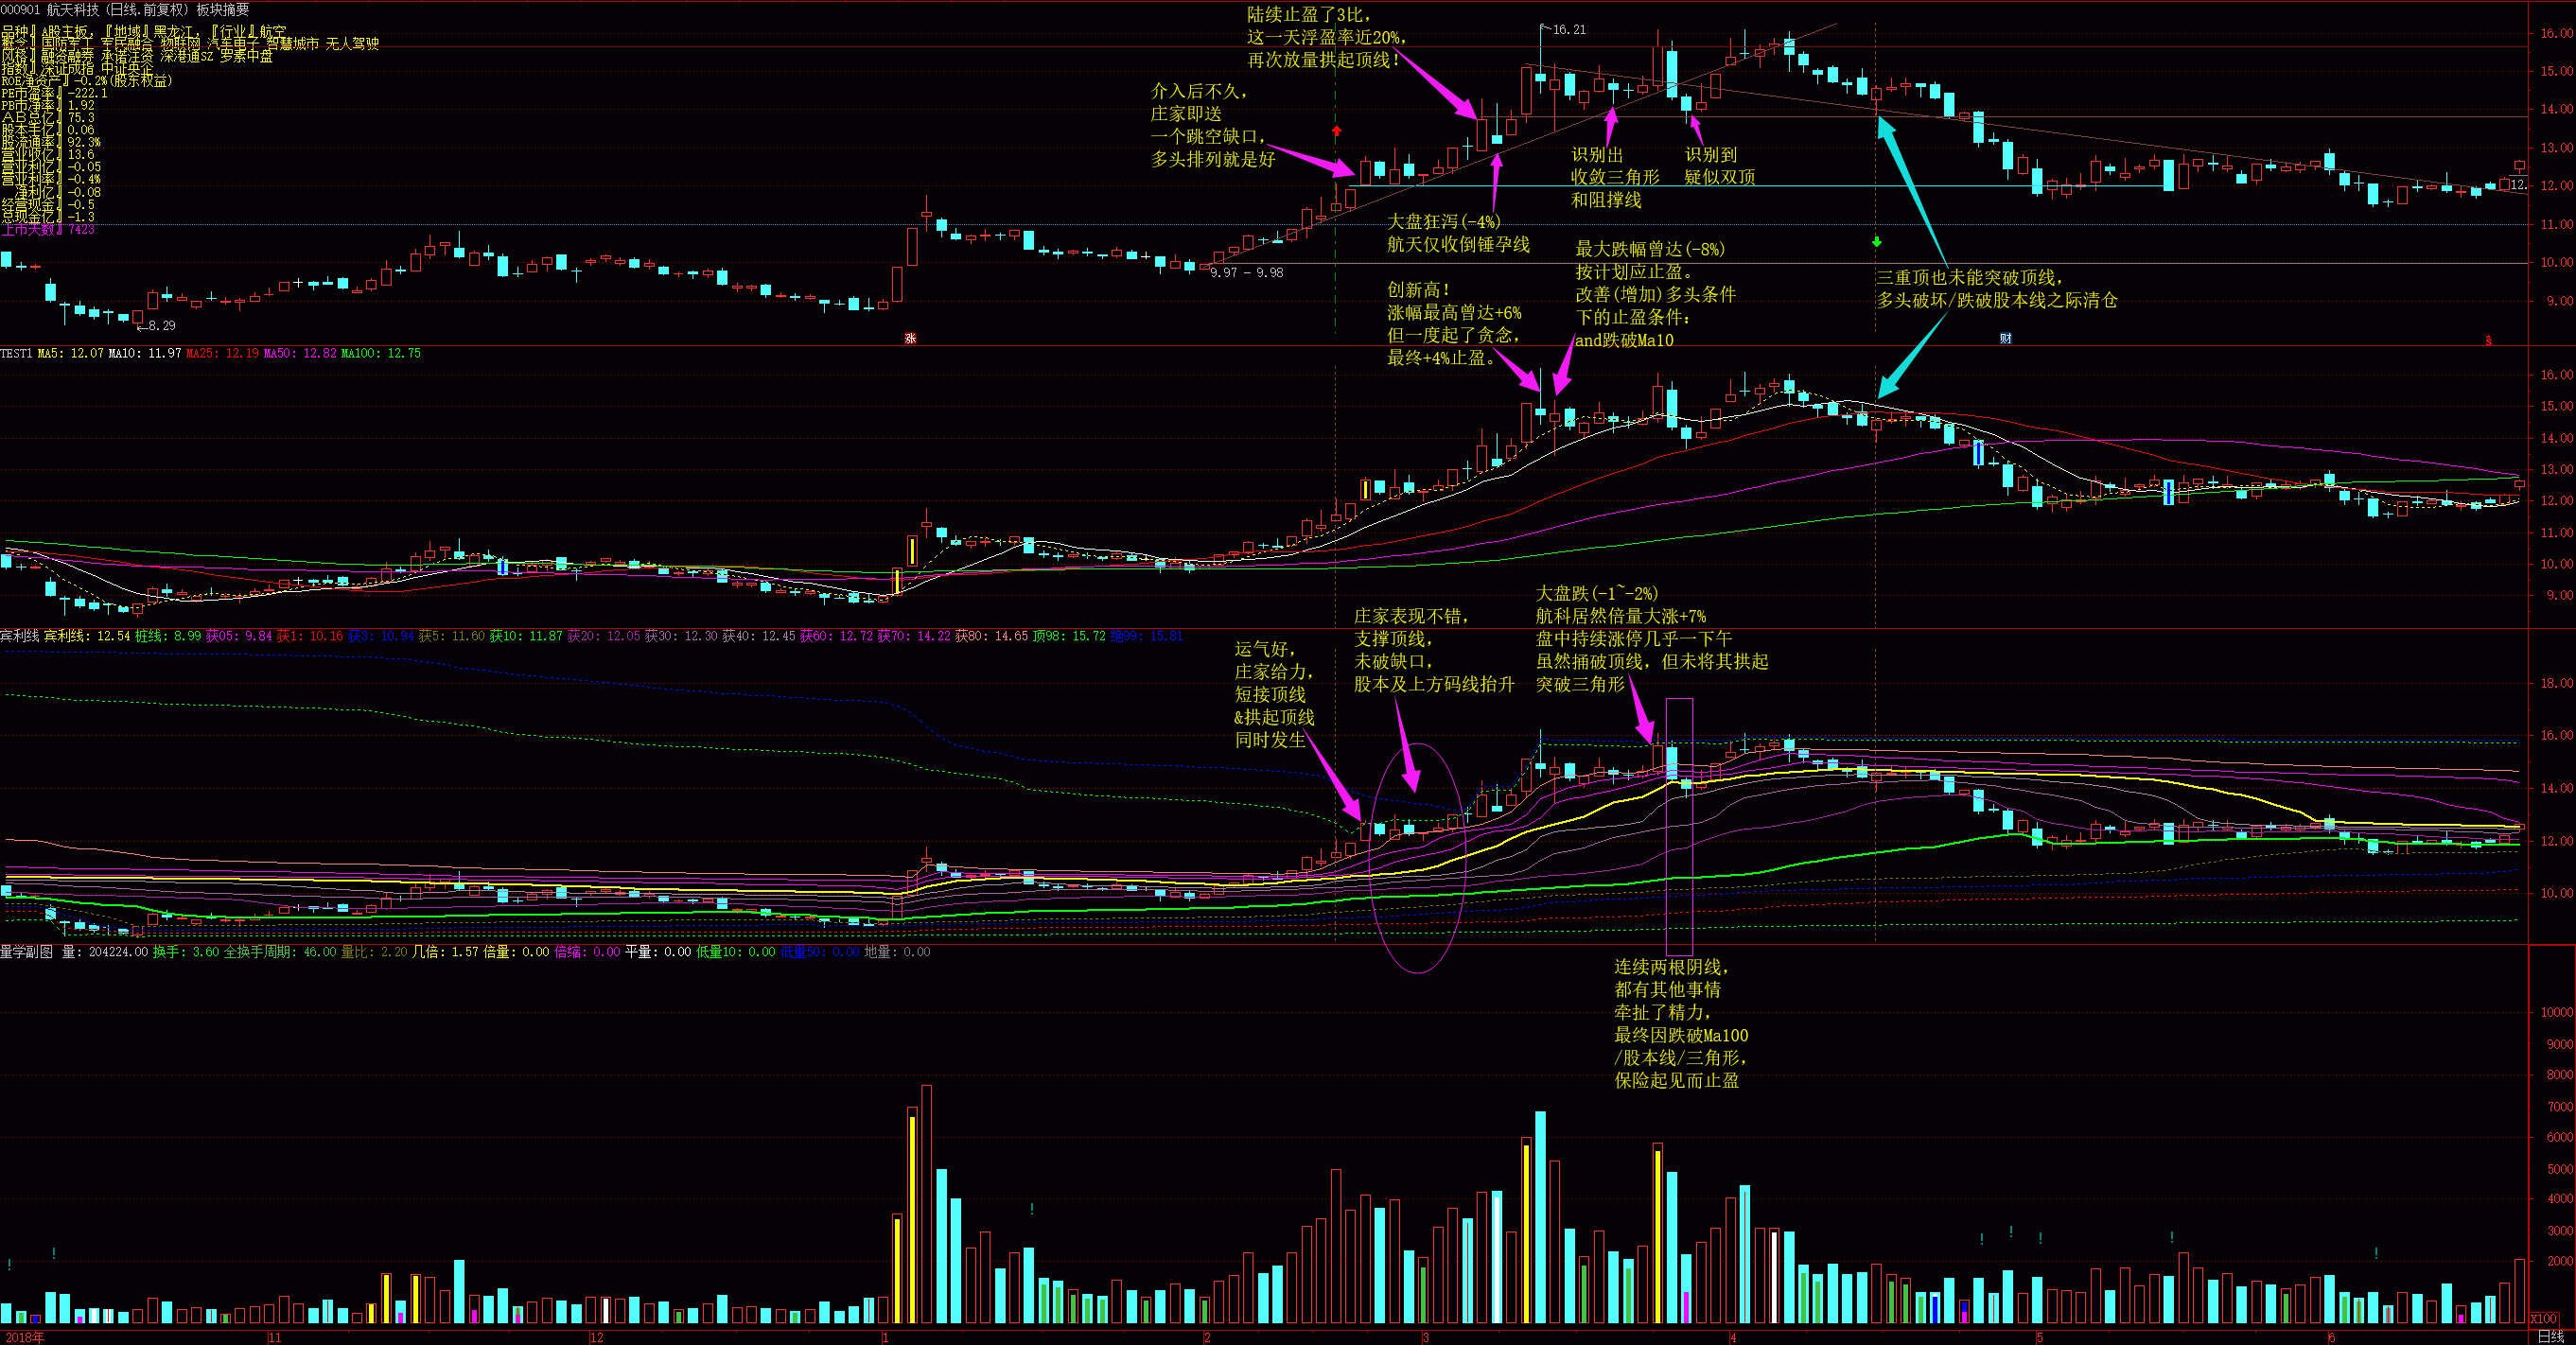Click the 桩线: 8.99 value

click(168, 636)
